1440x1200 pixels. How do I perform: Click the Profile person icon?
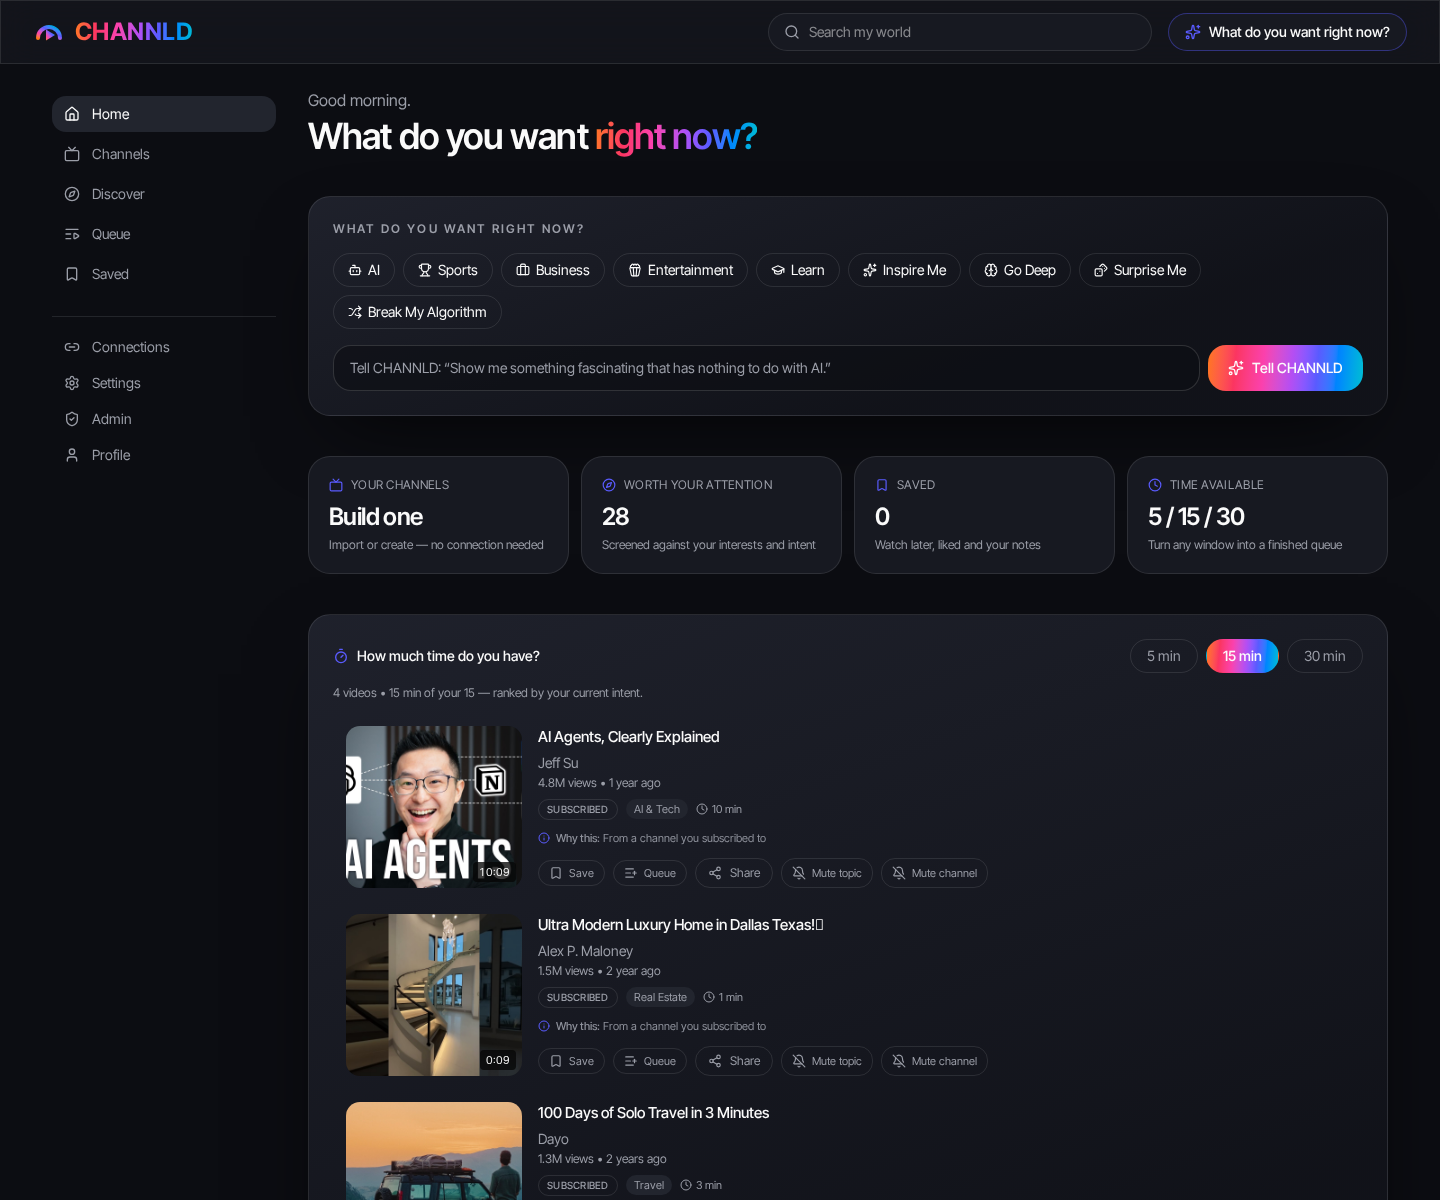(x=72, y=455)
